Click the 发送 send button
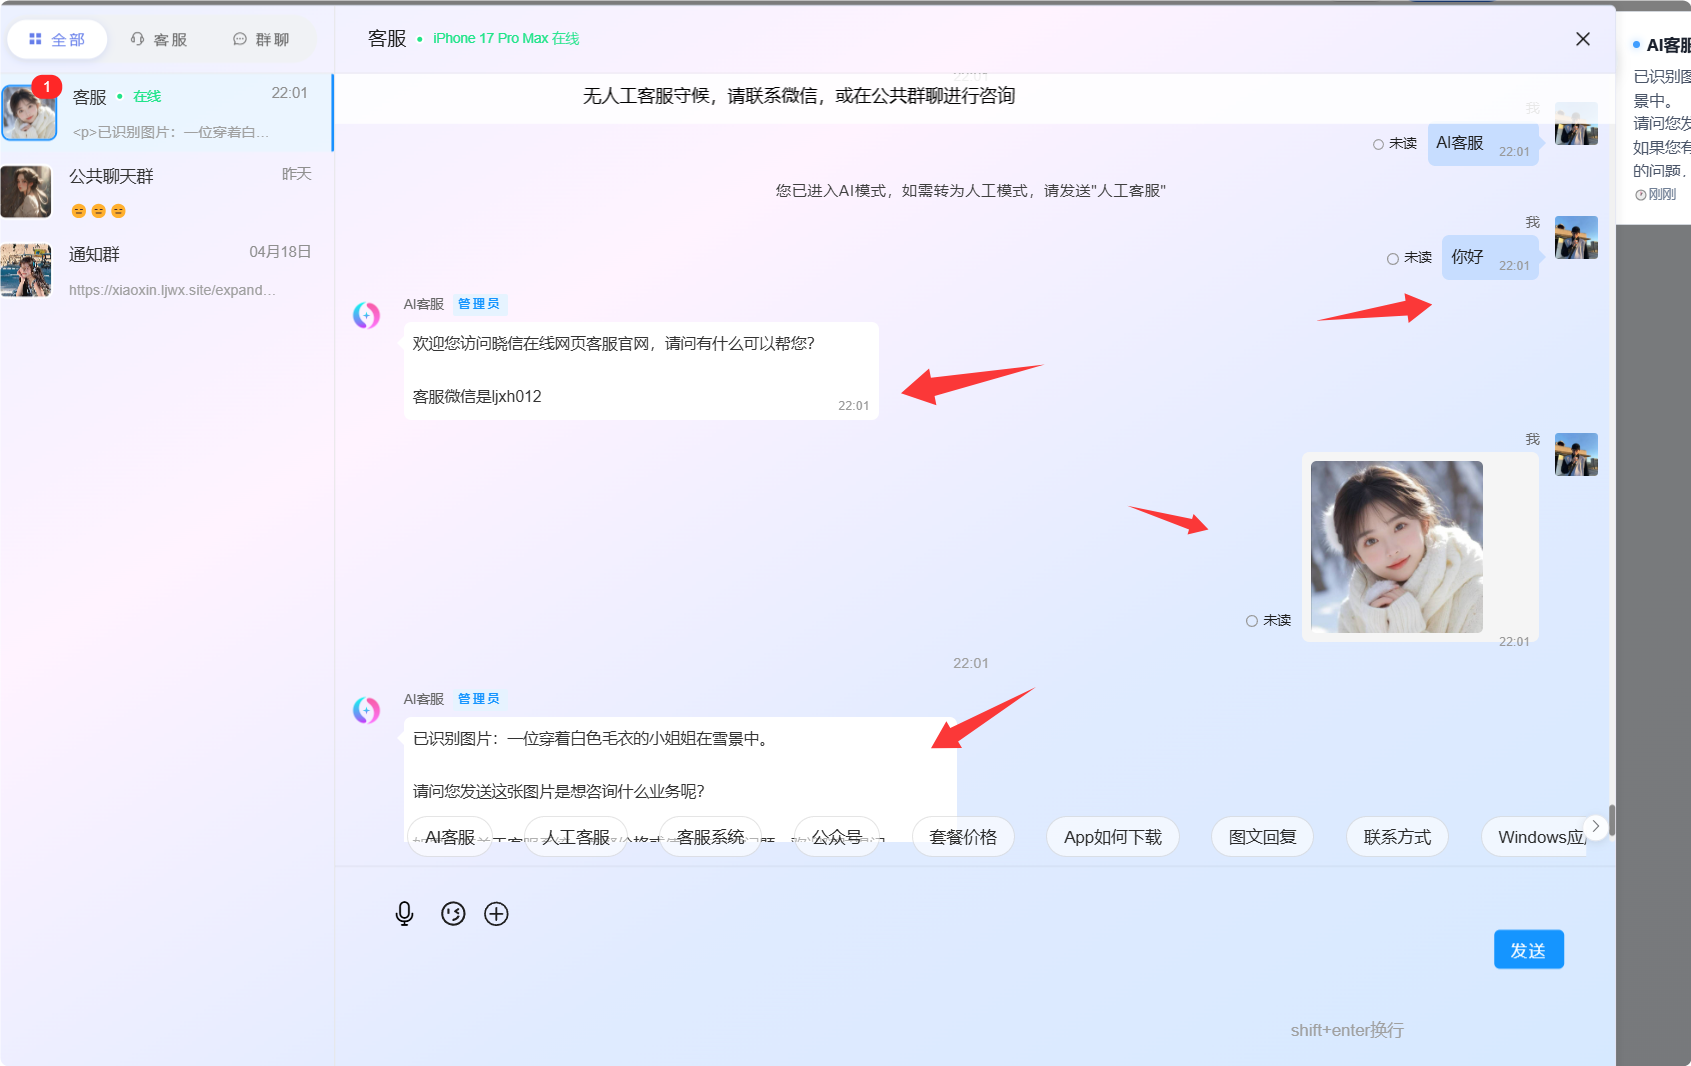Viewport: 1691px width, 1066px height. 1528,950
